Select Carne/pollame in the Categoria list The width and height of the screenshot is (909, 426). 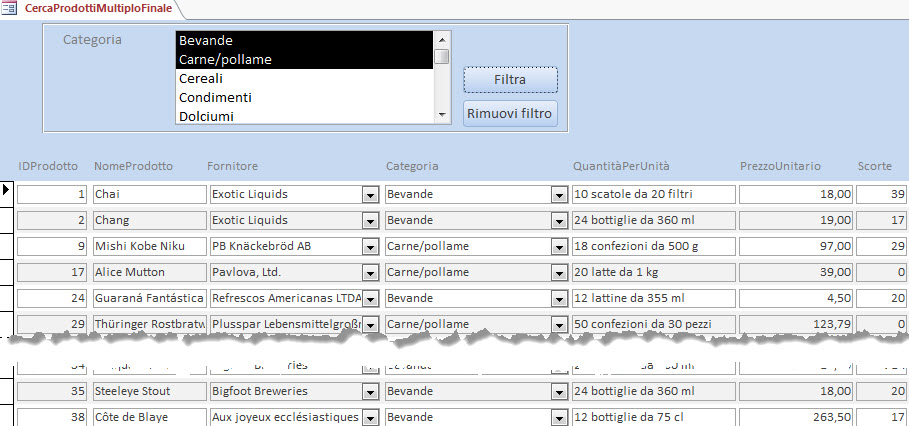point(304,60)
